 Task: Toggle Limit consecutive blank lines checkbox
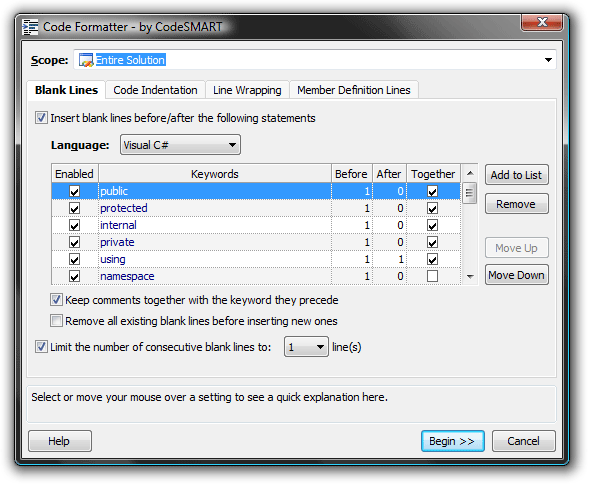click(x=41, y=347)
